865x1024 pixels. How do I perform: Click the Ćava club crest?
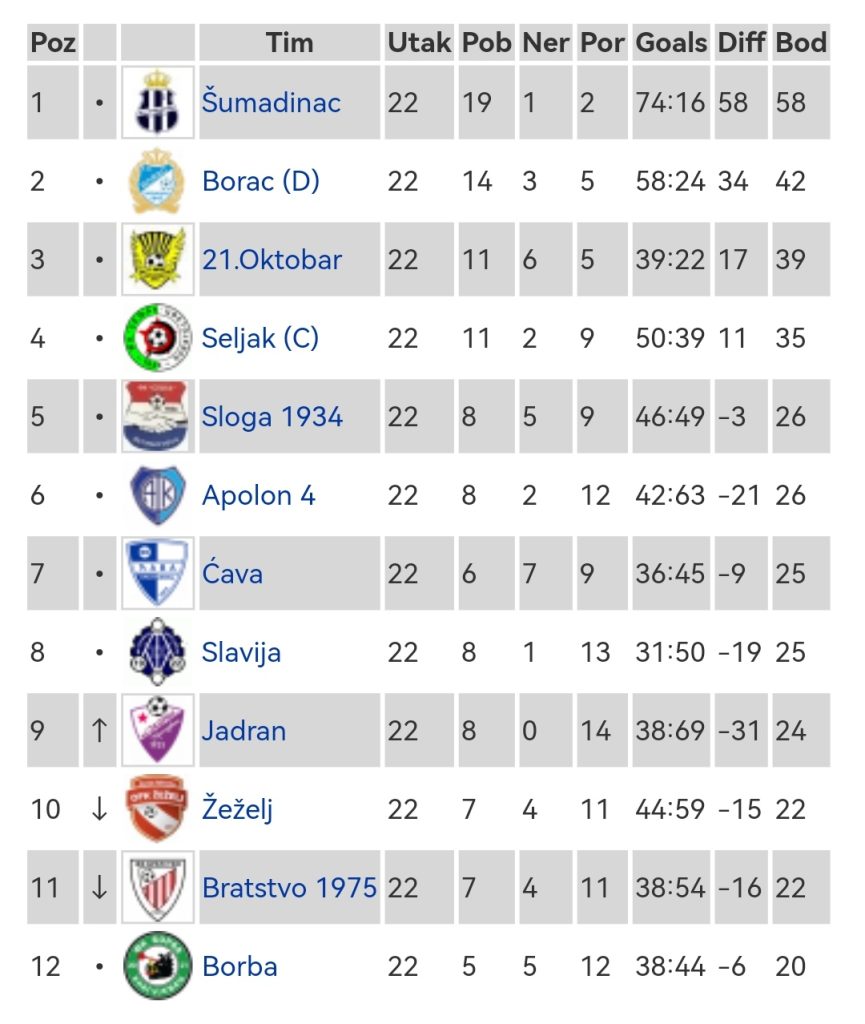point(158,573)
